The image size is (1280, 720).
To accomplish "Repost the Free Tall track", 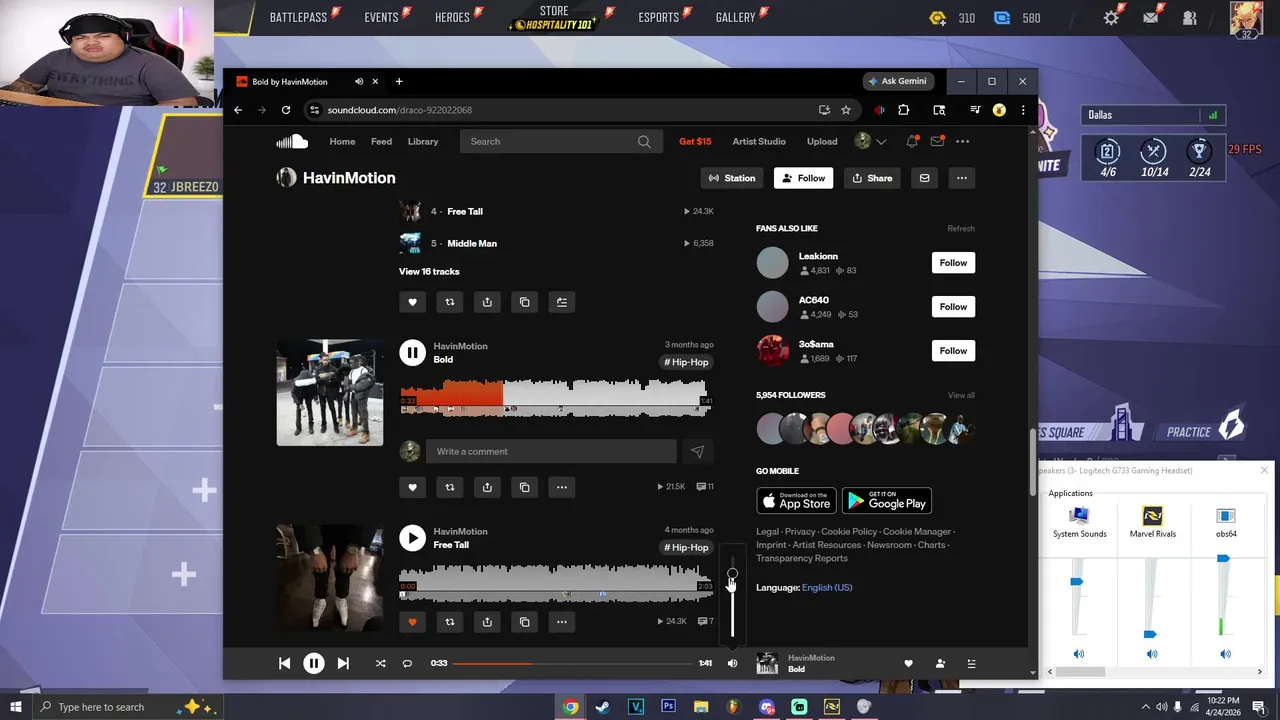I will tap(450, 622).
